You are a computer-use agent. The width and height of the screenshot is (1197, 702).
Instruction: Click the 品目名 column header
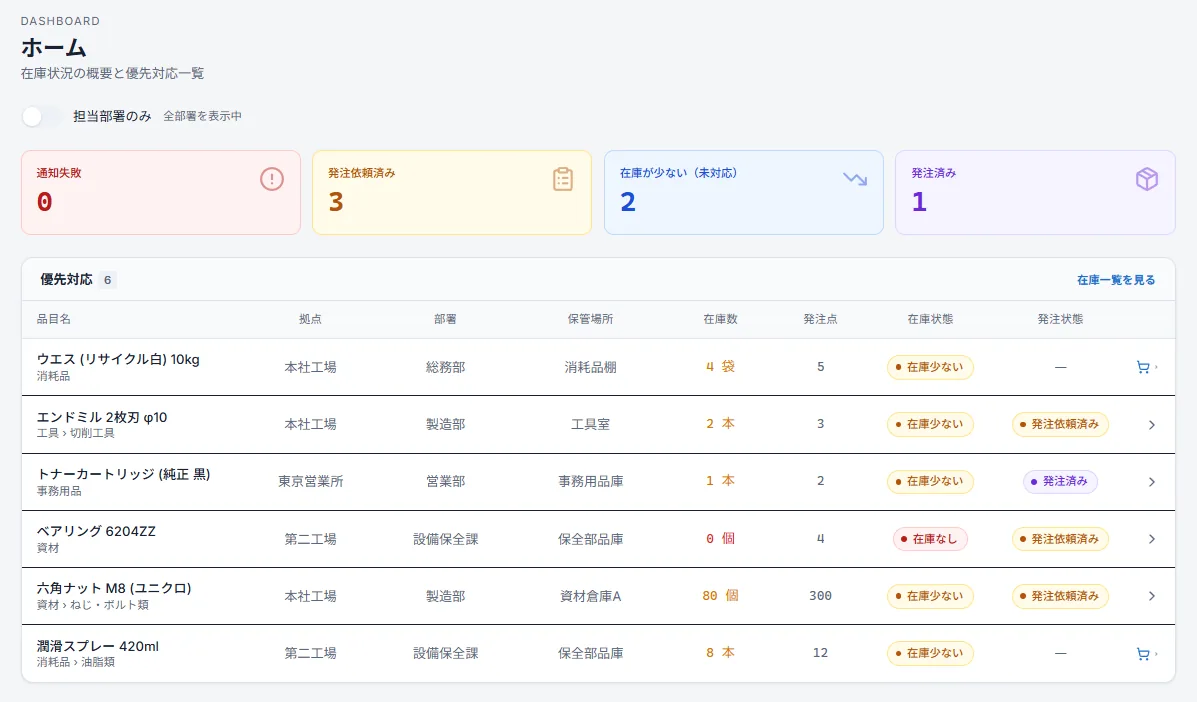pos(53,319)
